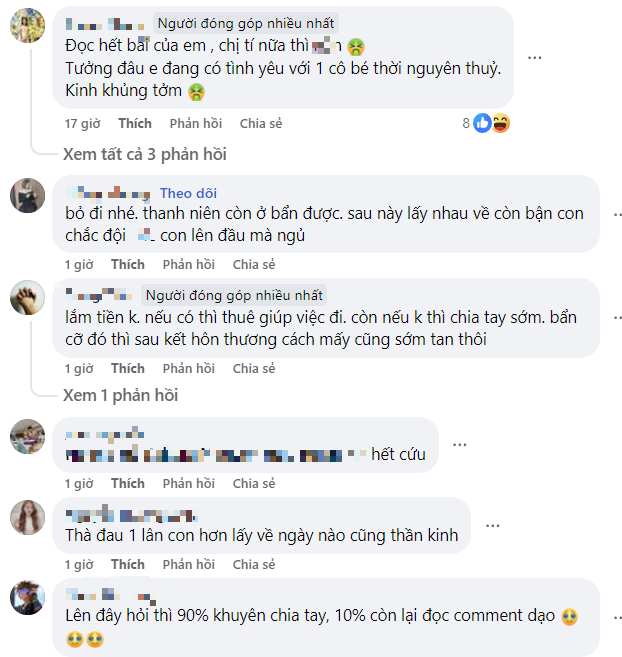Open more options on the 'hết cứu' comment

click(x=459, y=443)
